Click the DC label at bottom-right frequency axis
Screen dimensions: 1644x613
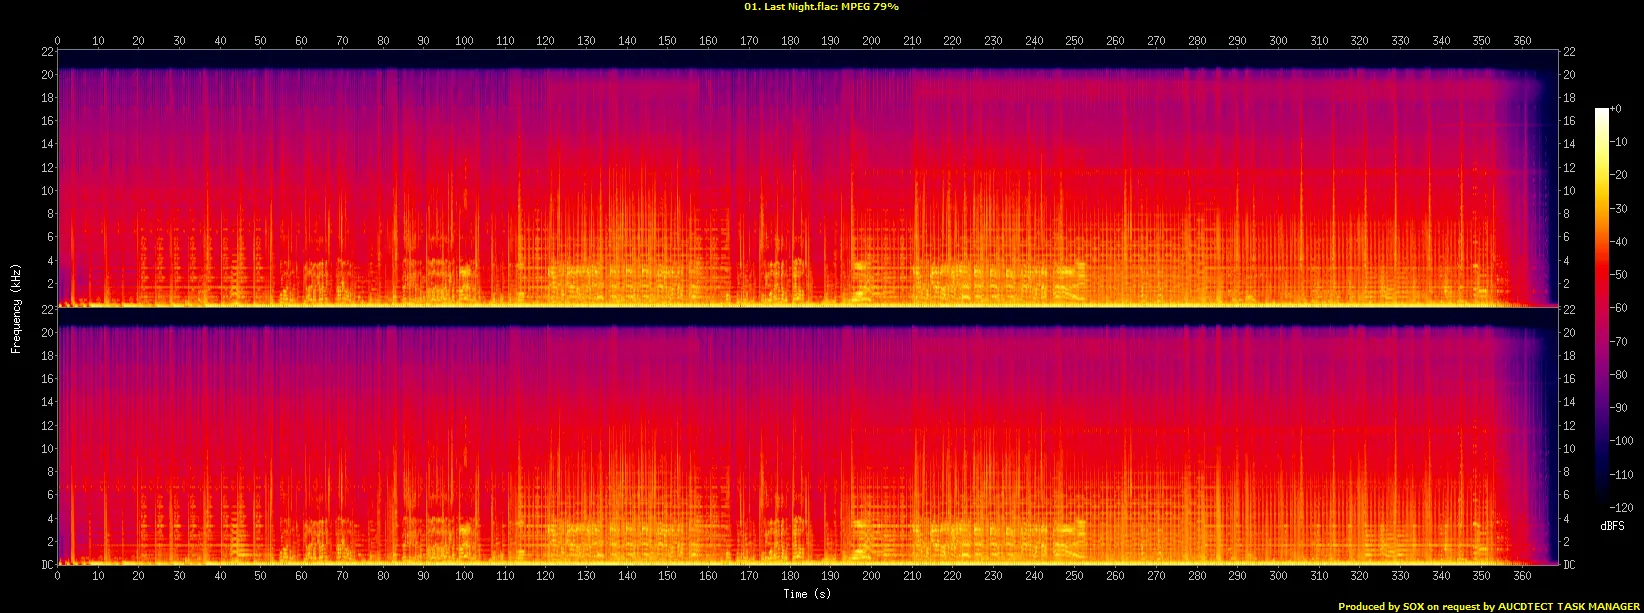tap(1569, 565)
